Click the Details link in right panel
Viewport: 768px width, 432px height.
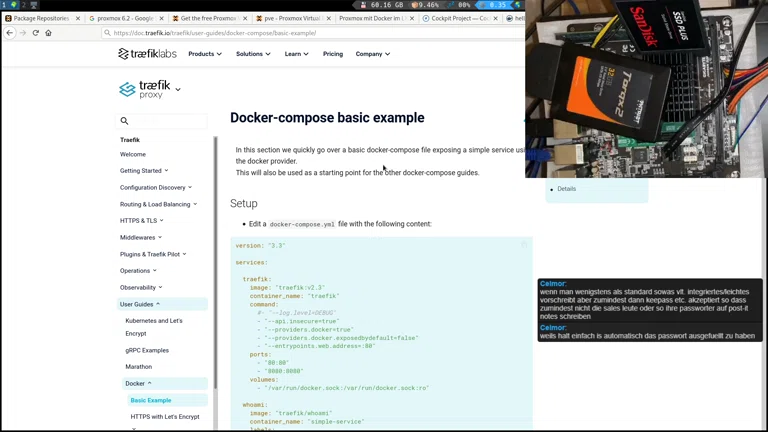[x=566, y=189]
